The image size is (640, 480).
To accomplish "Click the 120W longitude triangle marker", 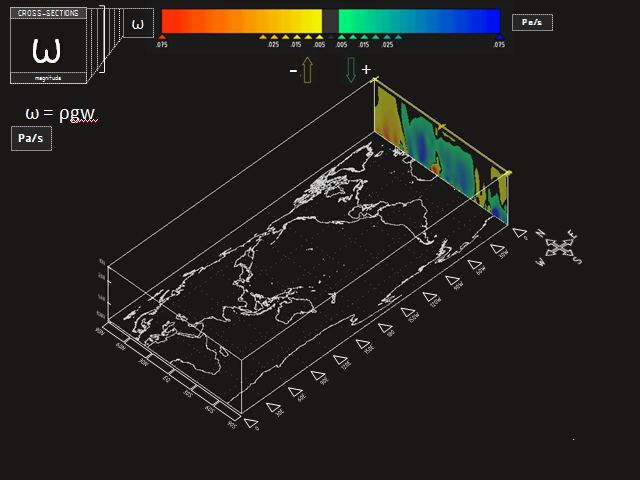I will click(430, 295).
